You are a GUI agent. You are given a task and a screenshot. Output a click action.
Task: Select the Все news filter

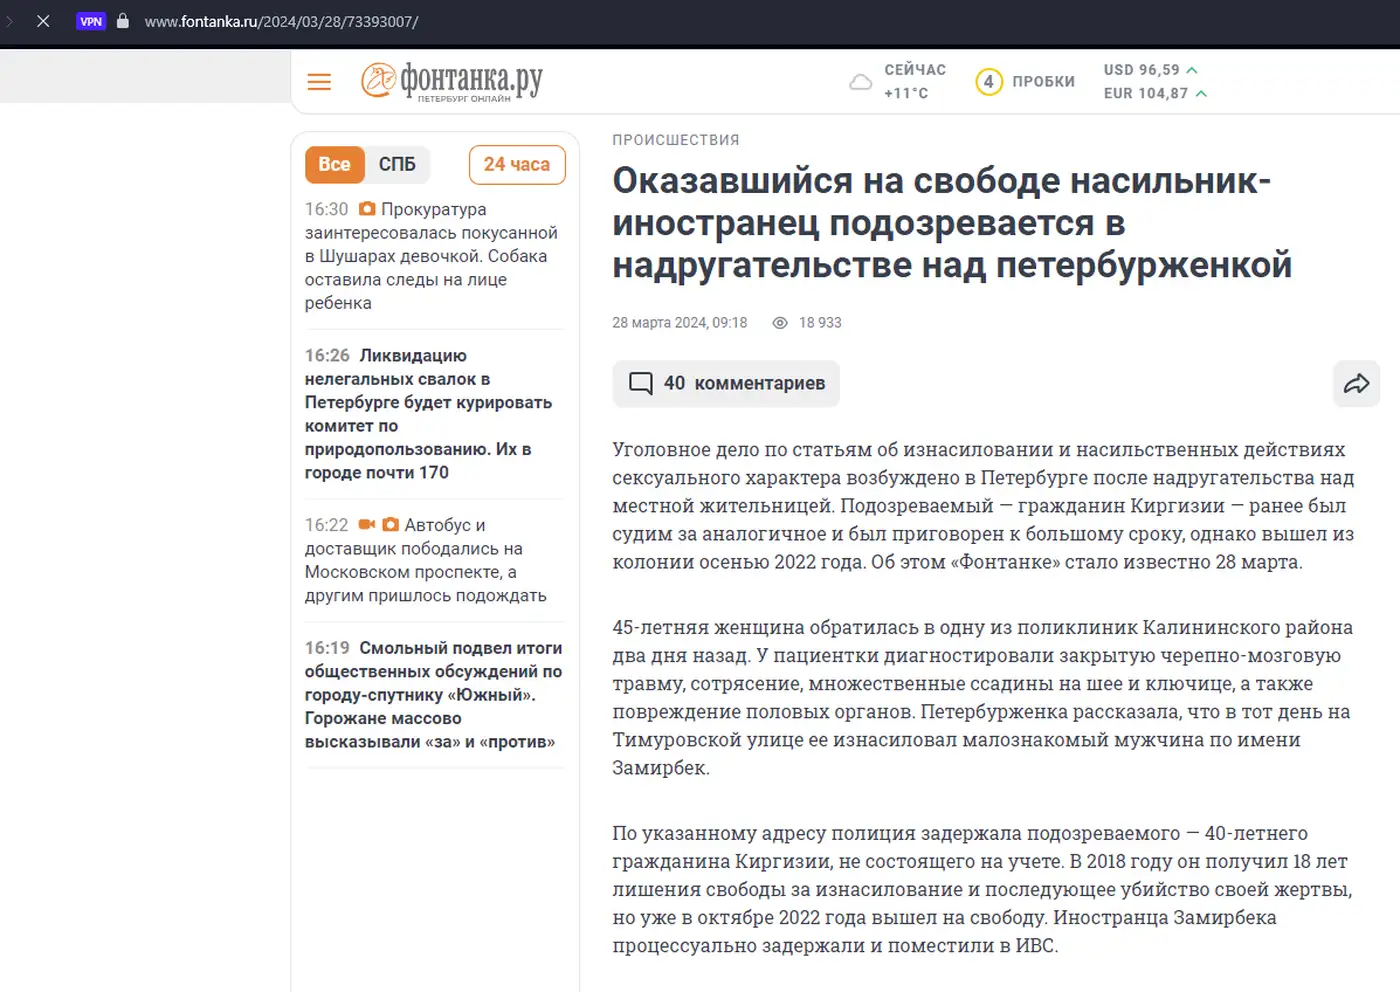tap(334, 165)
